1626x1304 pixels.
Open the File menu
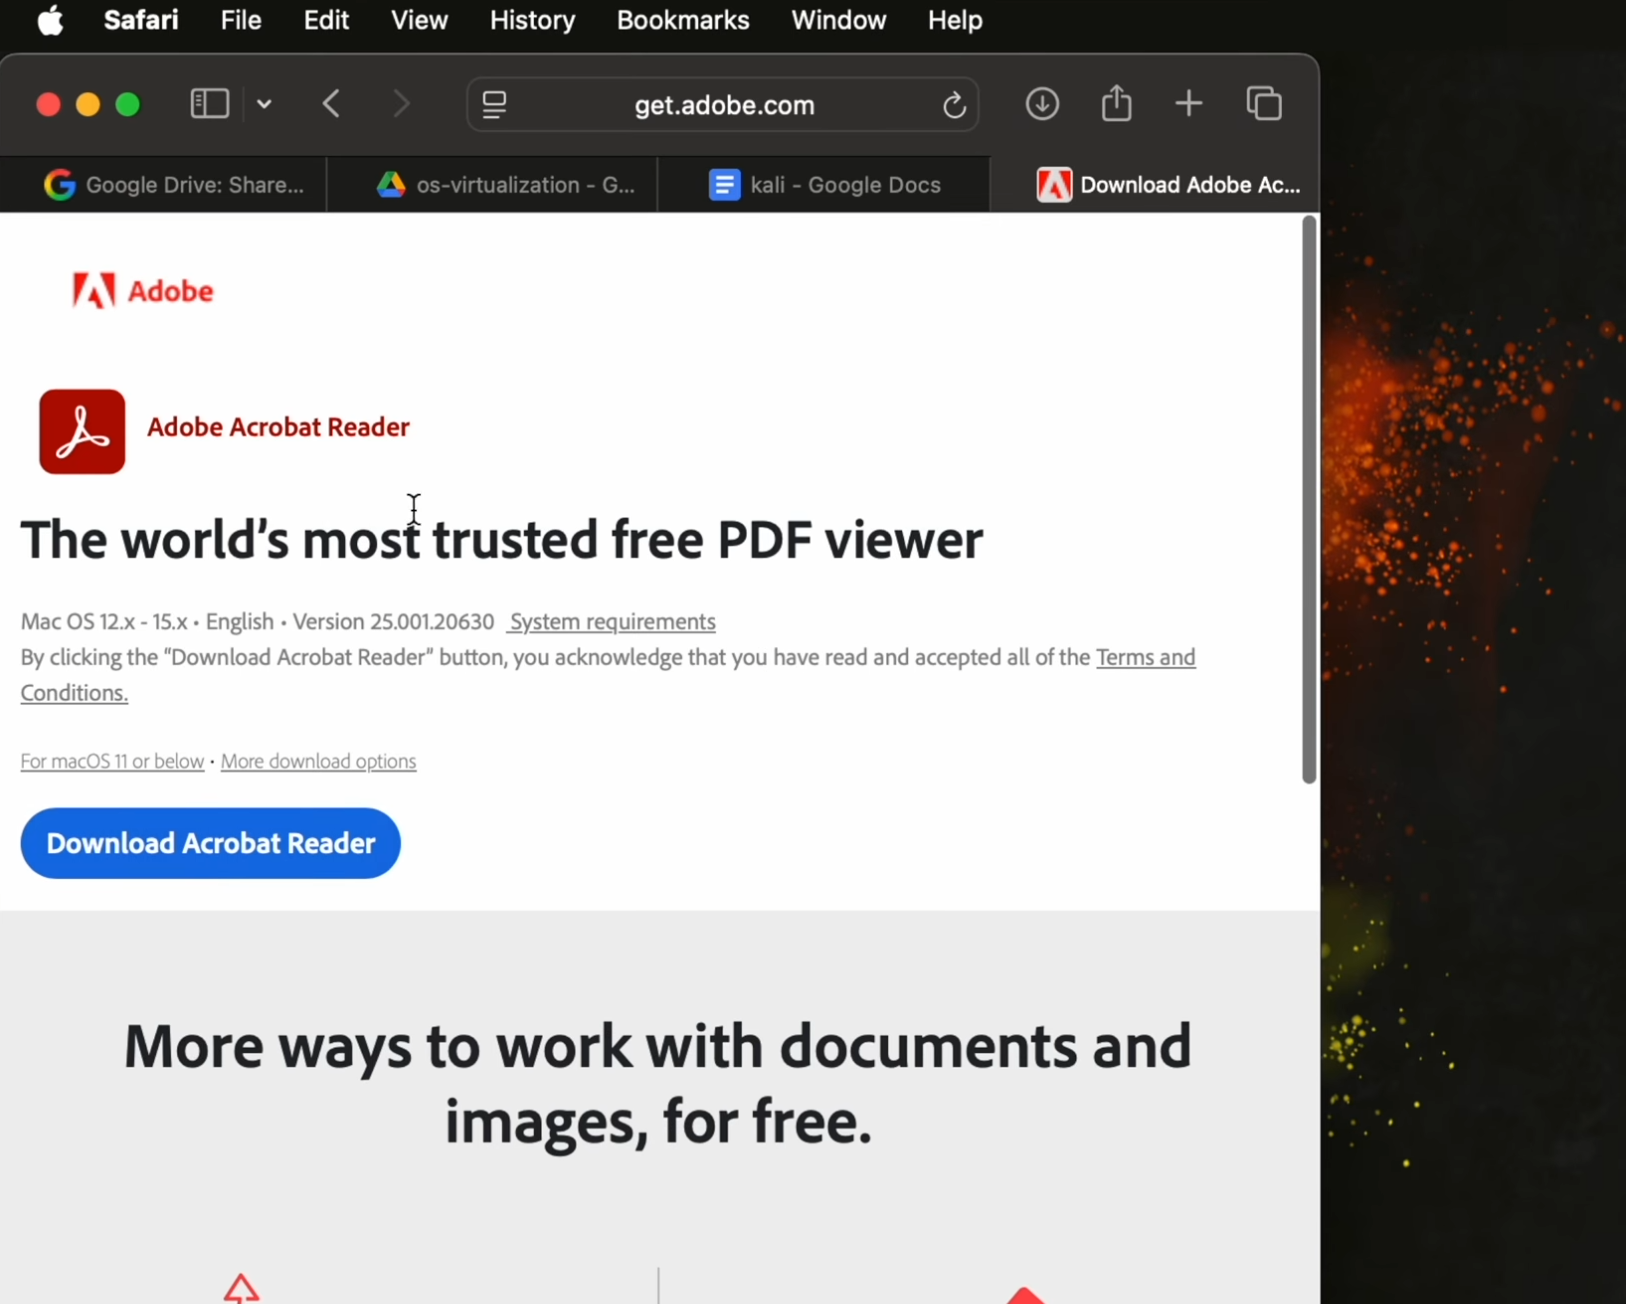click(x=241, y=20)
